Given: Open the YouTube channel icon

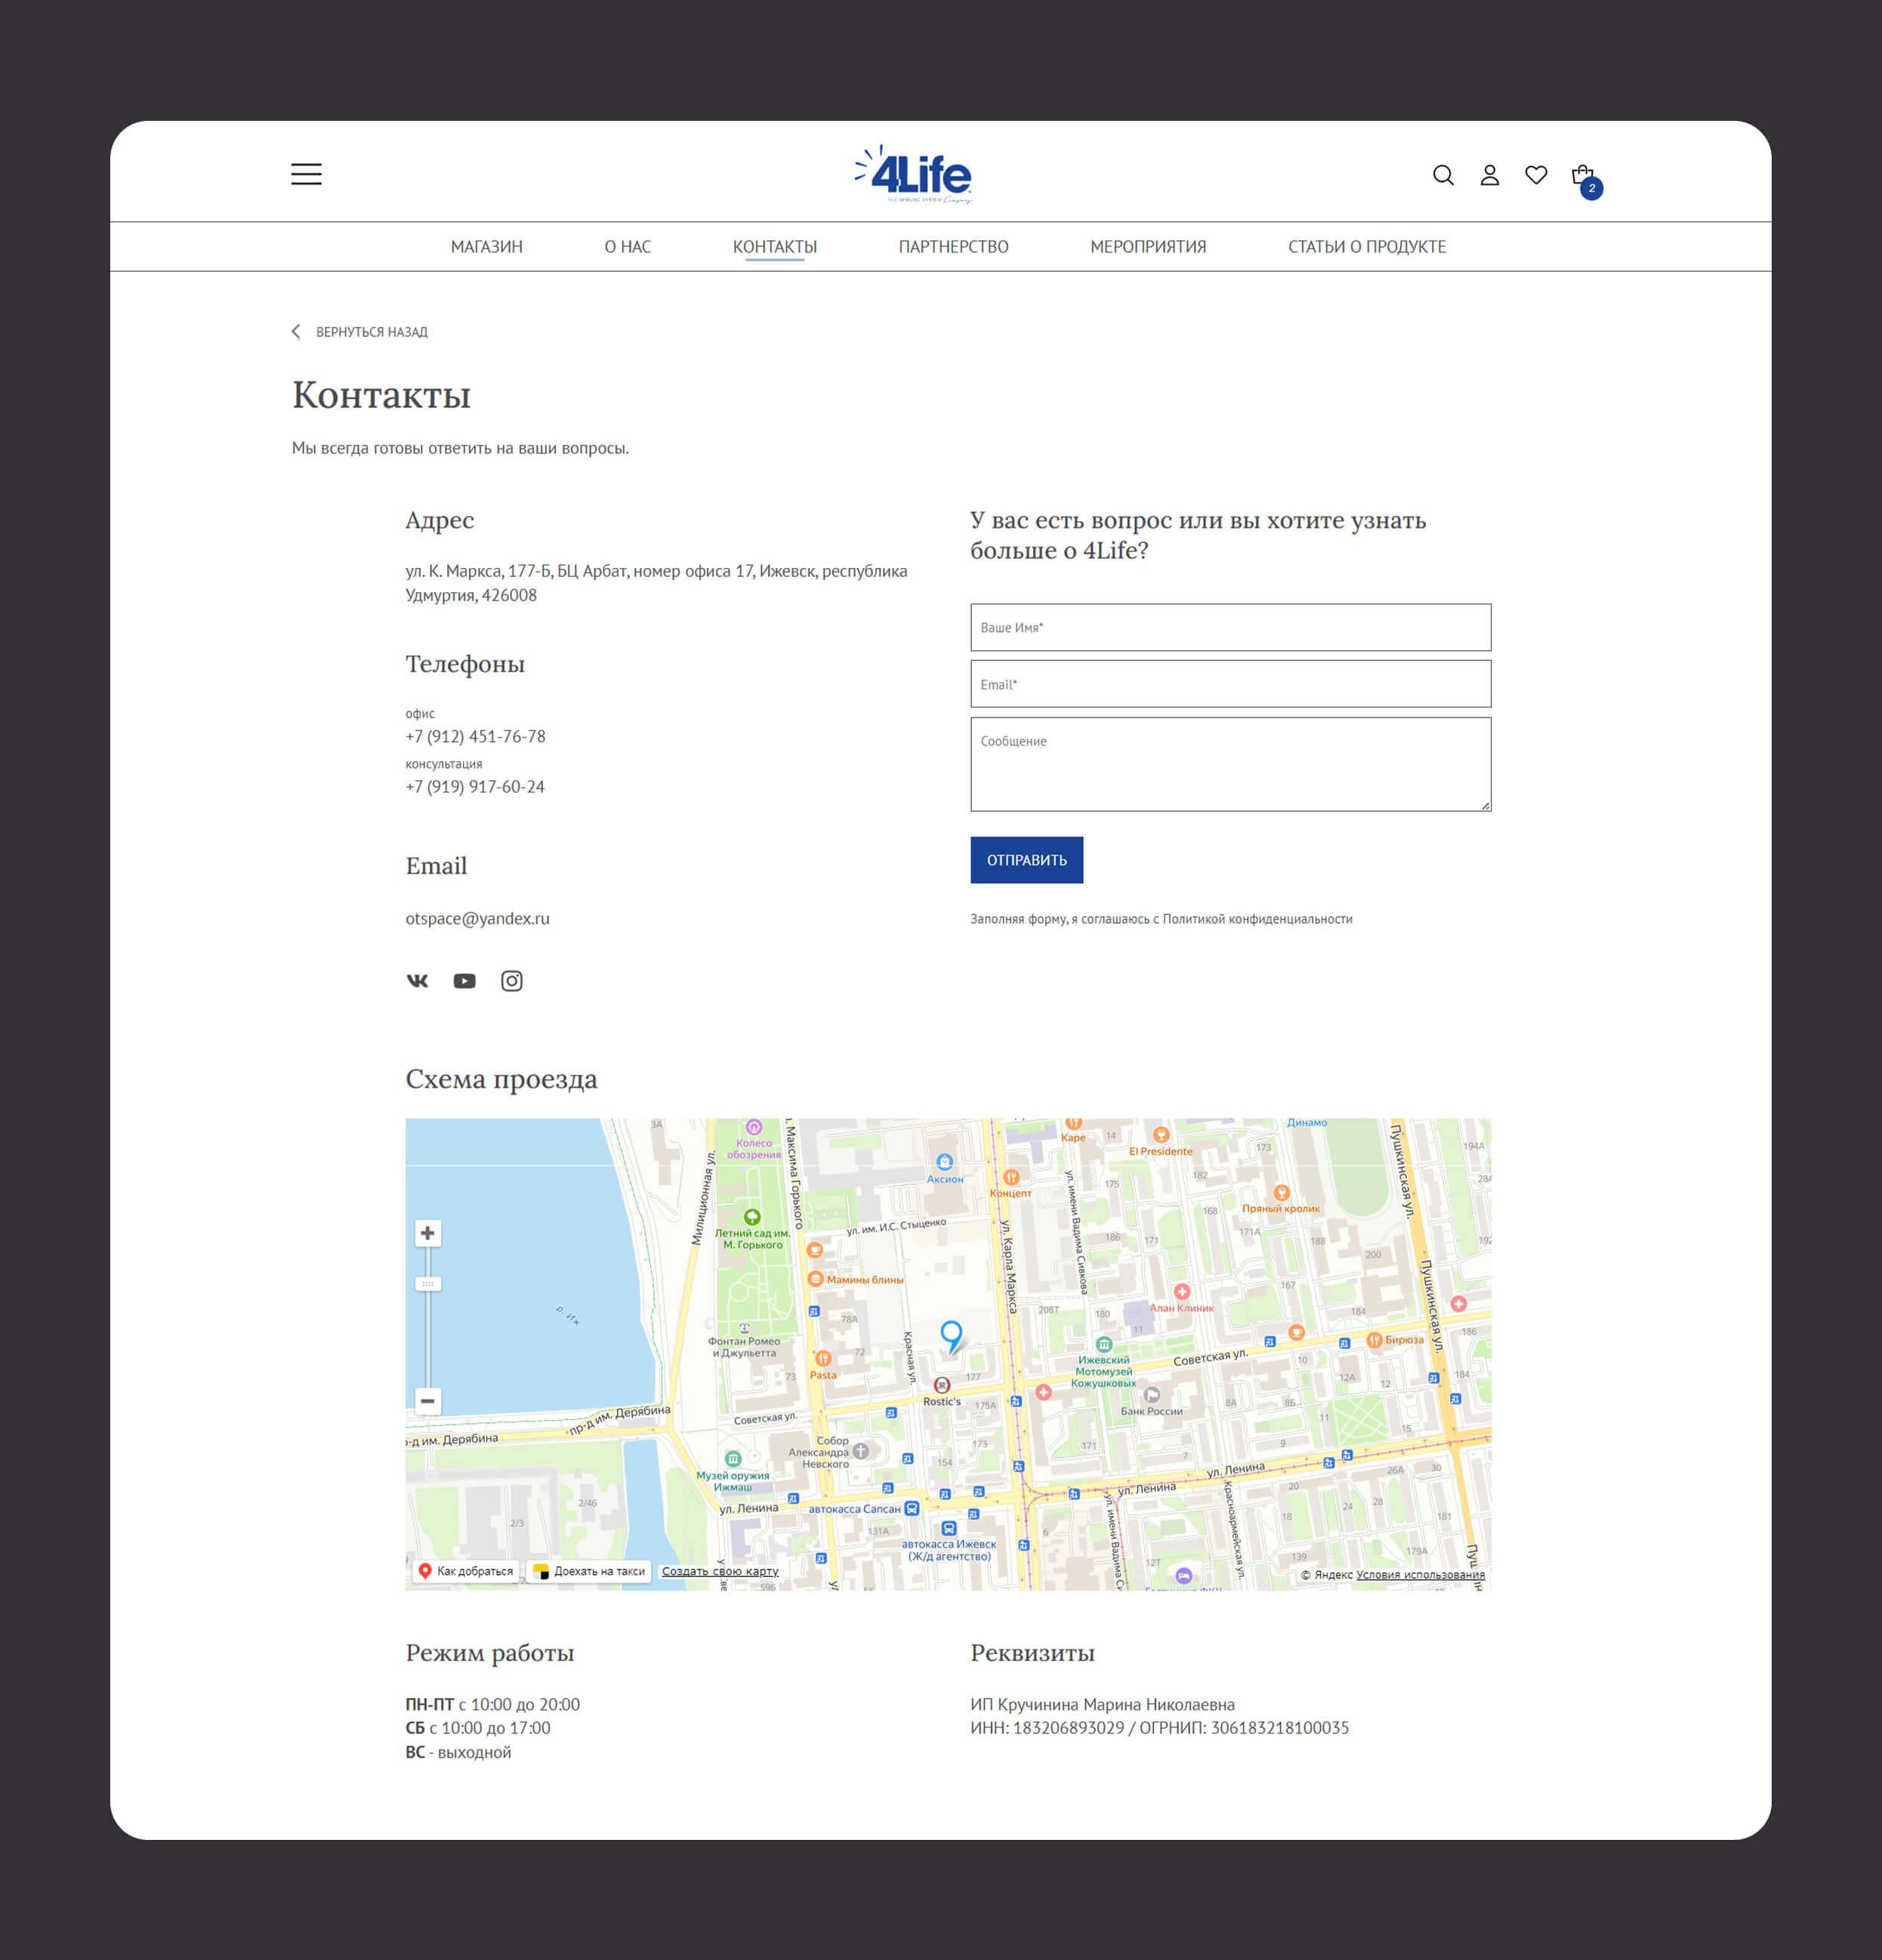Looking at the screenshot, I should click(x=464, y=981).
